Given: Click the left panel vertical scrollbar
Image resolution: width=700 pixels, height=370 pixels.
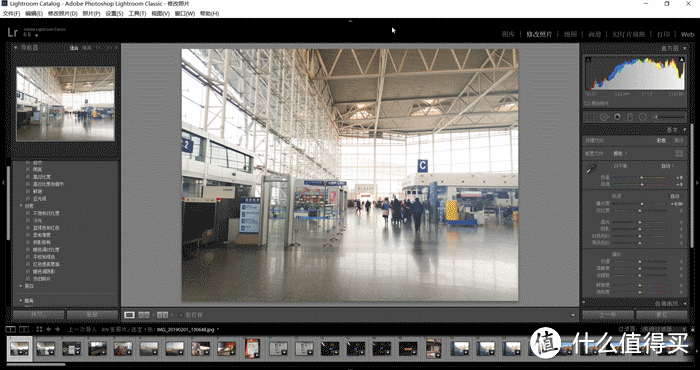Looking at the screenshot, I should coord(8,203).
